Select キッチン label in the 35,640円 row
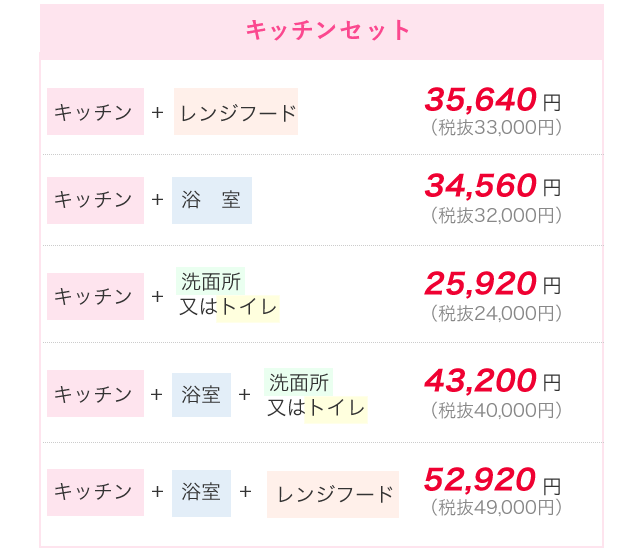The height and width of the screenshot is (548, 640). click(x=95, y=112)
